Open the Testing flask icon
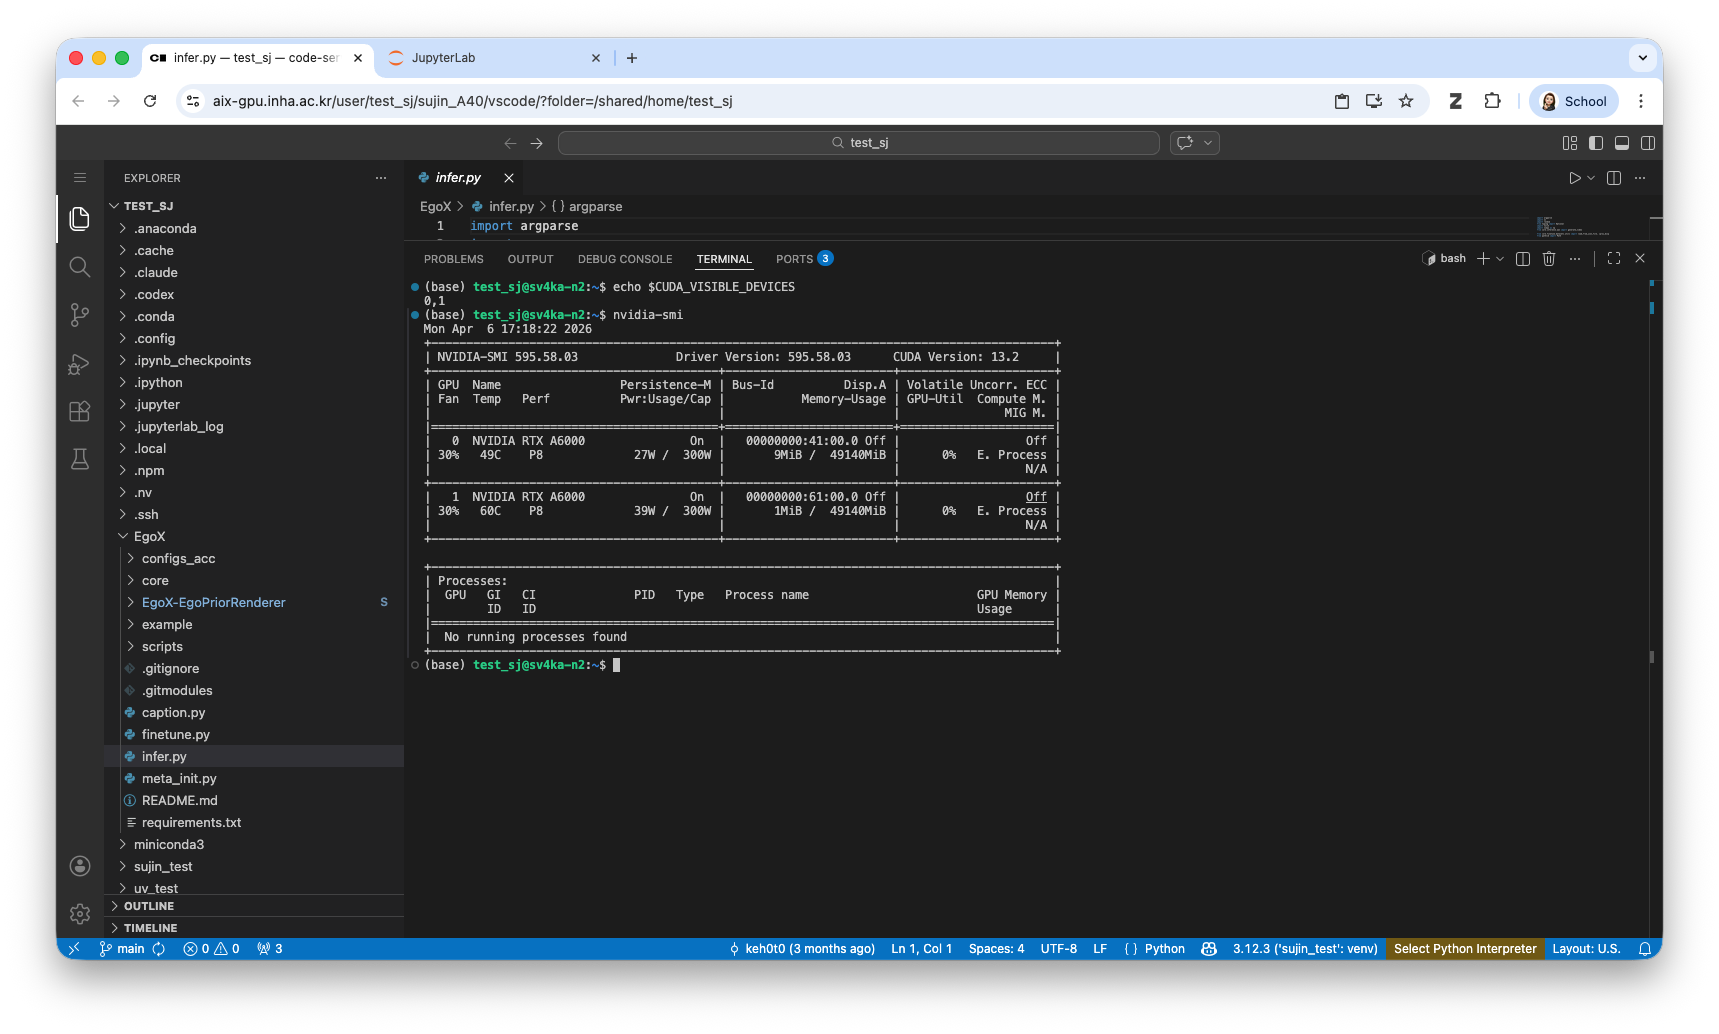The height and width of the screenshot is (1034, 1719). click(x=80, y=459)
